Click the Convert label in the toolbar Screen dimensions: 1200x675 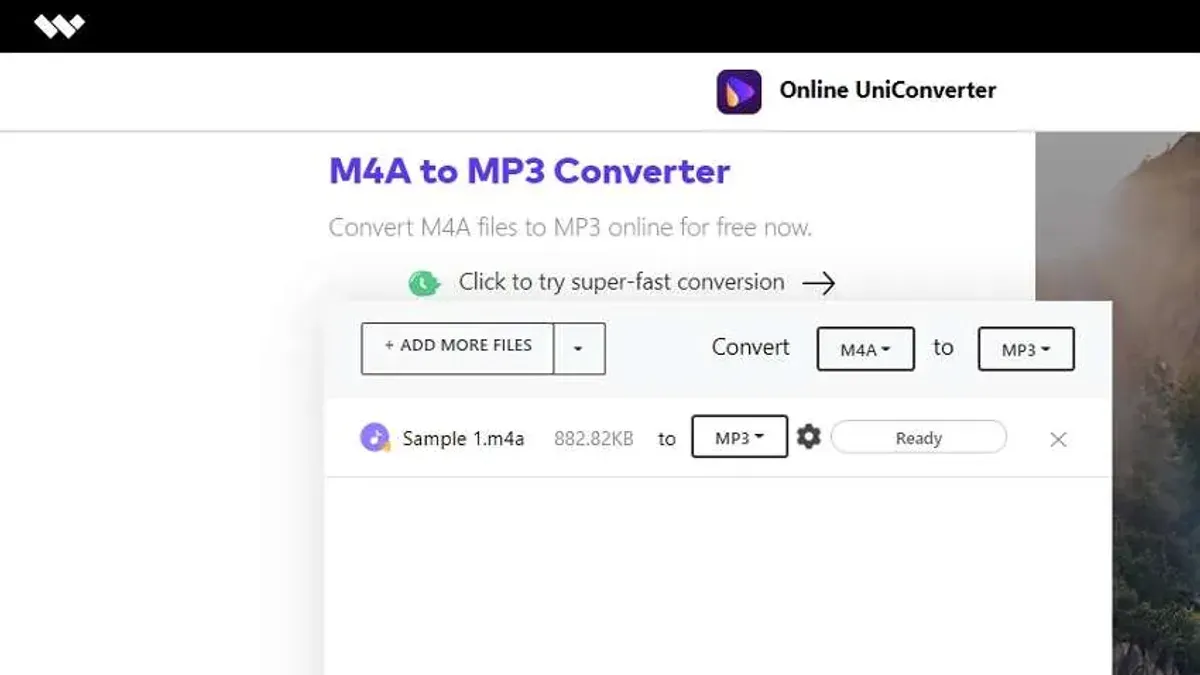click(x=750, y=347)
